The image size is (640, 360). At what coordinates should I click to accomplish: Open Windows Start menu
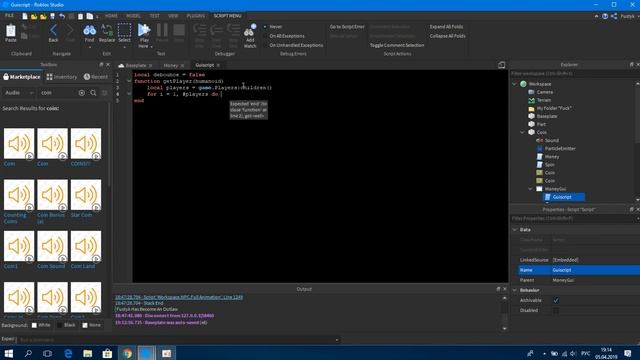pos(9,353)
